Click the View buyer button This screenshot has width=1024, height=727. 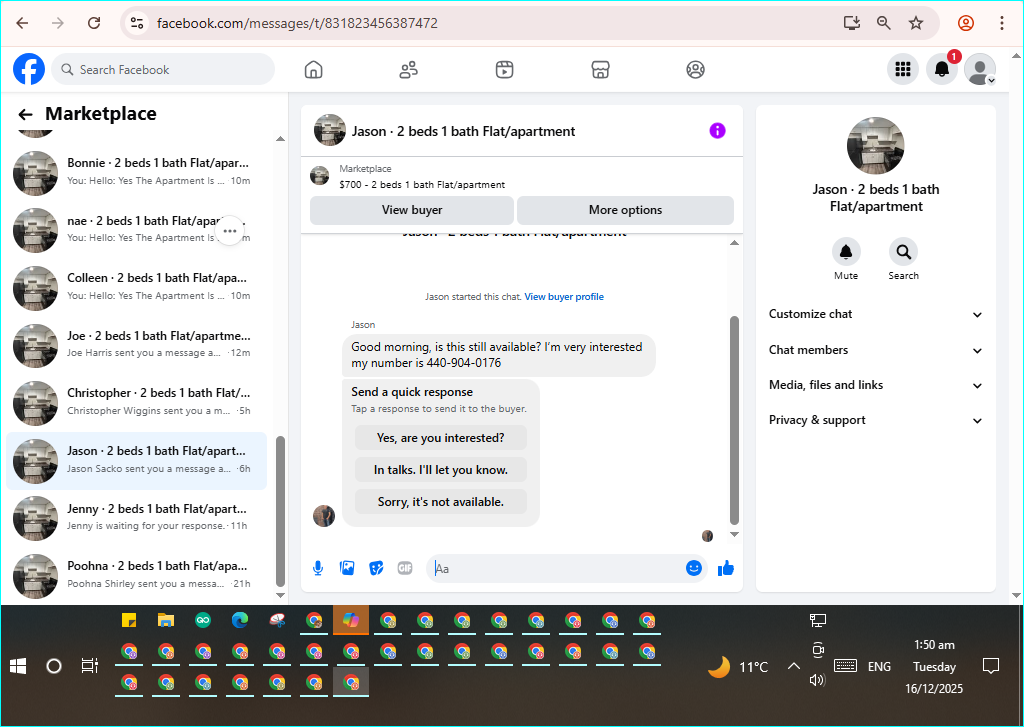coord(411,210)
